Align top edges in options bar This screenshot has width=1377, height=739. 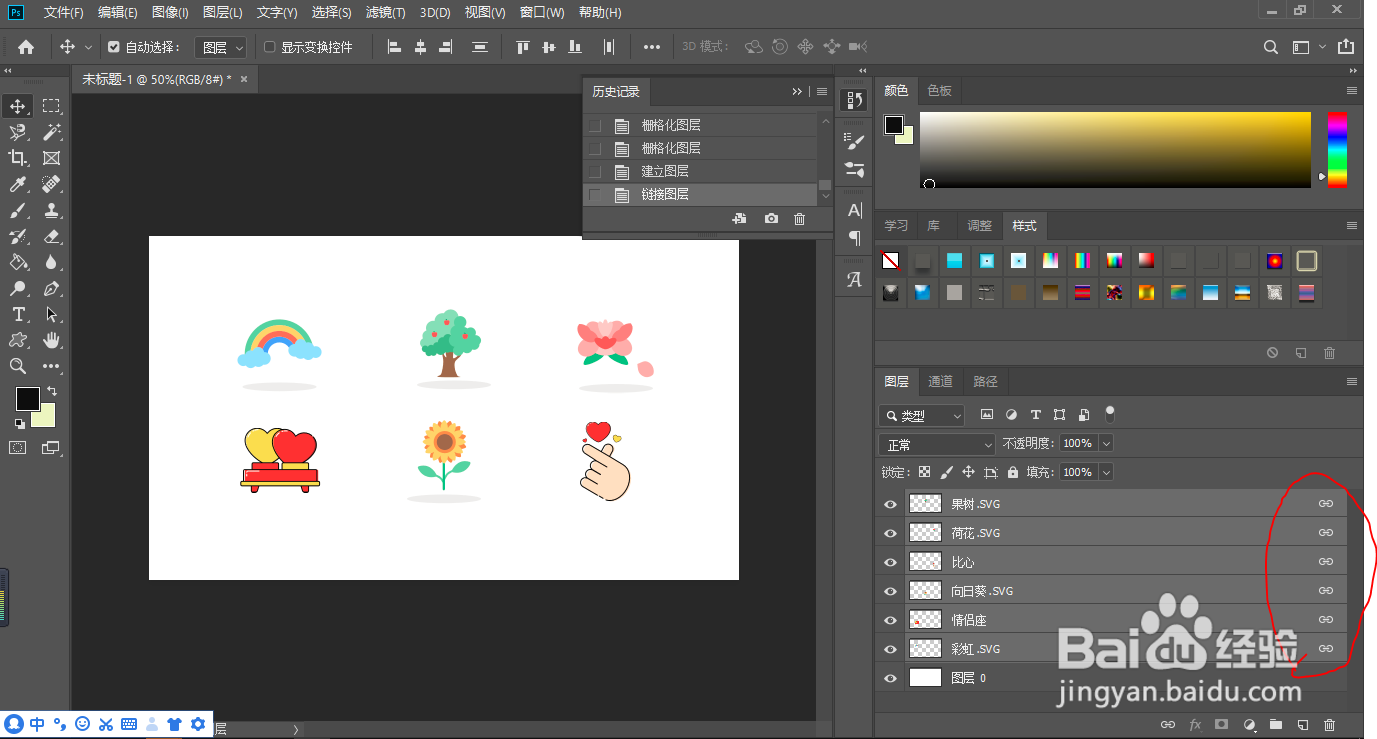coord(522,47)
